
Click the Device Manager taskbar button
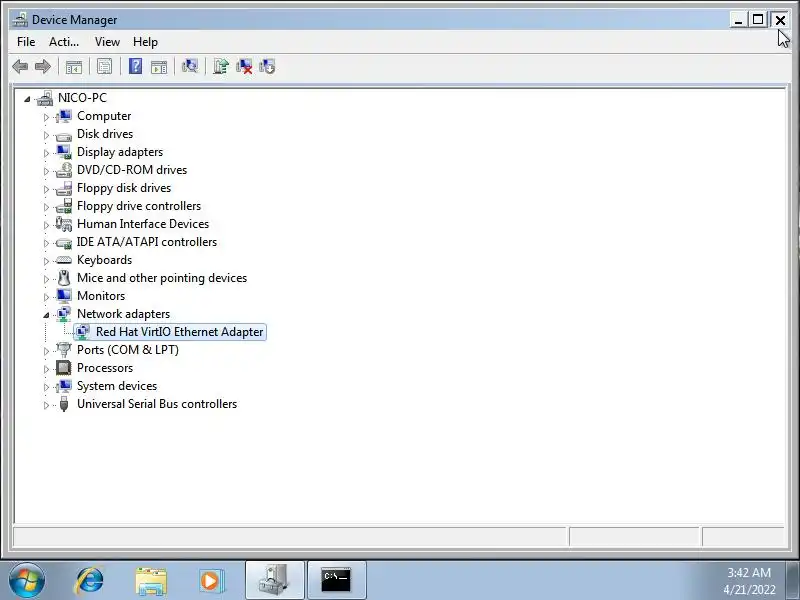tap(276, 580)
